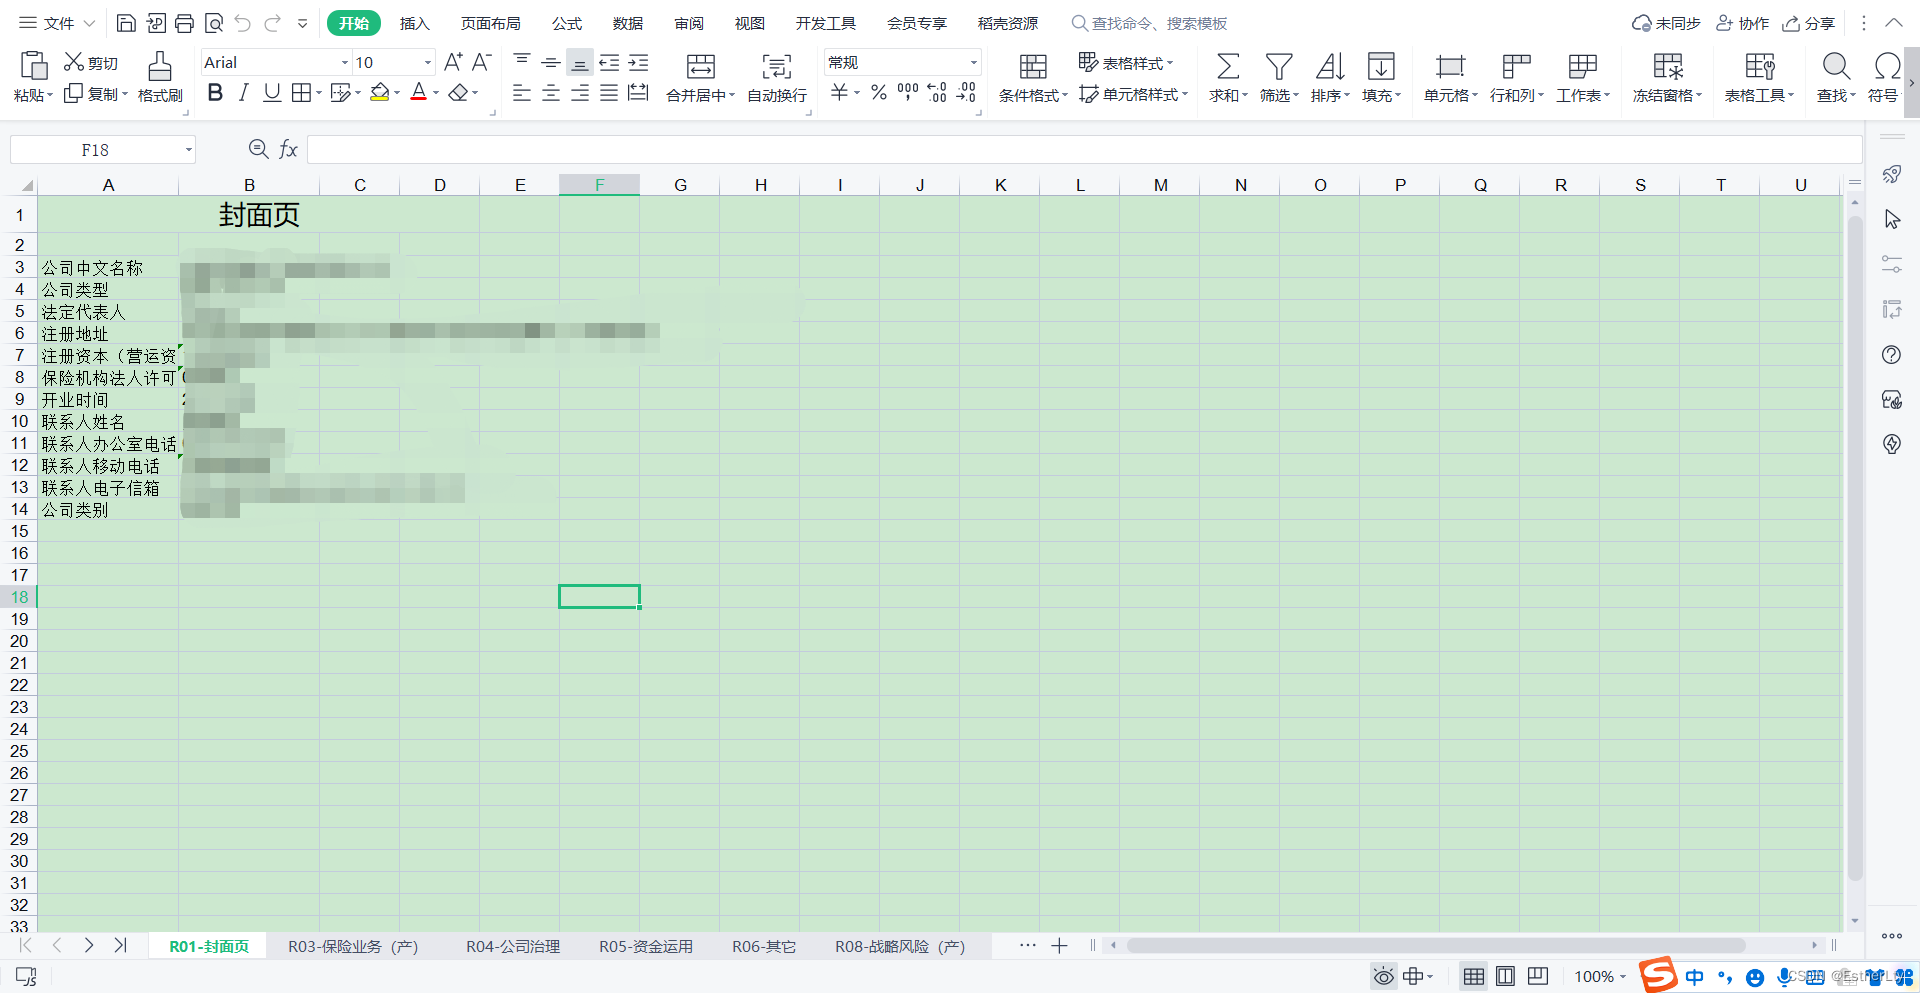1920x993 pixels.
Task: Select align text left icon
Action: click(x=522, y=93)
